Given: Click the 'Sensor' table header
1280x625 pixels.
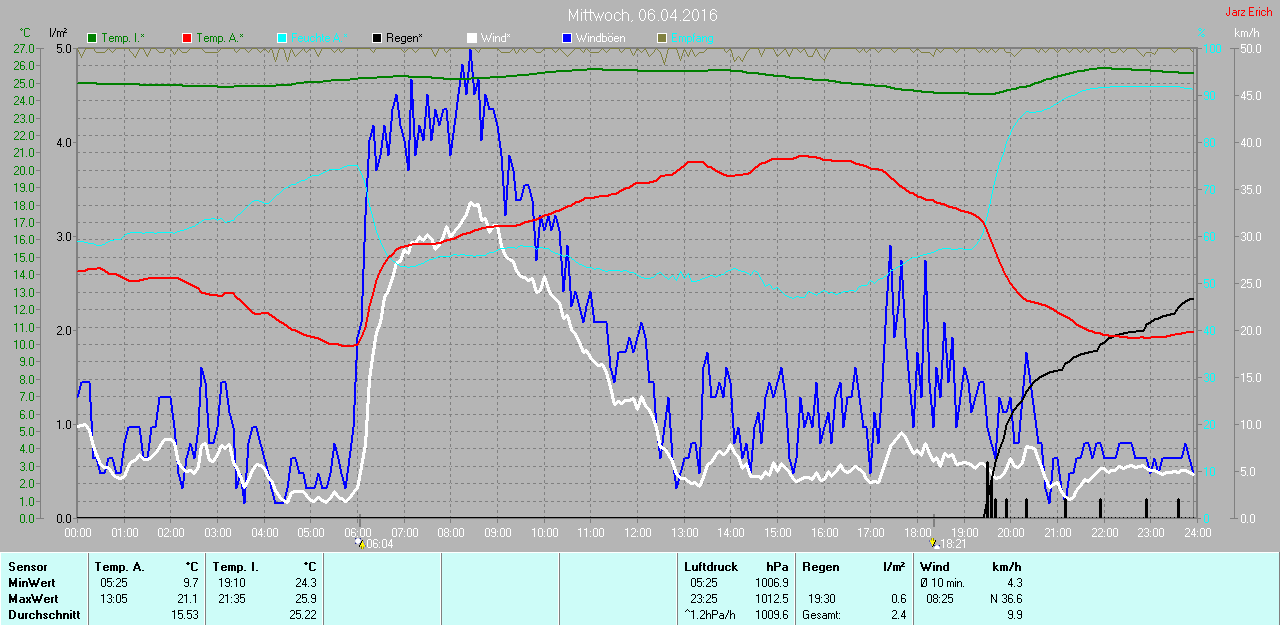Looking at the screenshot, I should click(27, 567).
